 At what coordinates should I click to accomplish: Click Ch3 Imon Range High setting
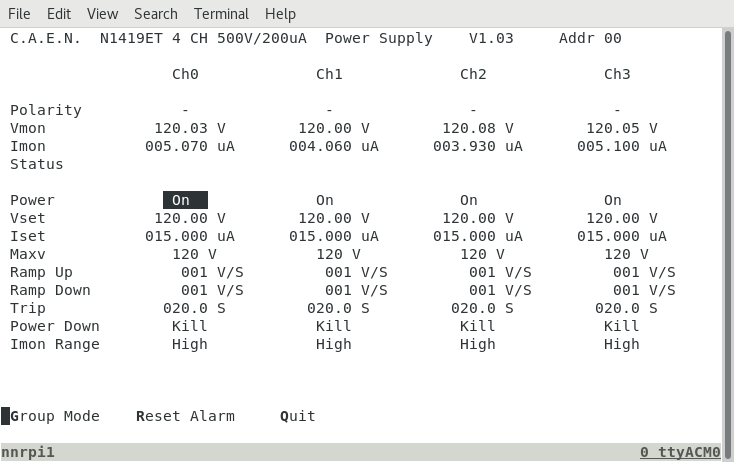pos(622,345)
